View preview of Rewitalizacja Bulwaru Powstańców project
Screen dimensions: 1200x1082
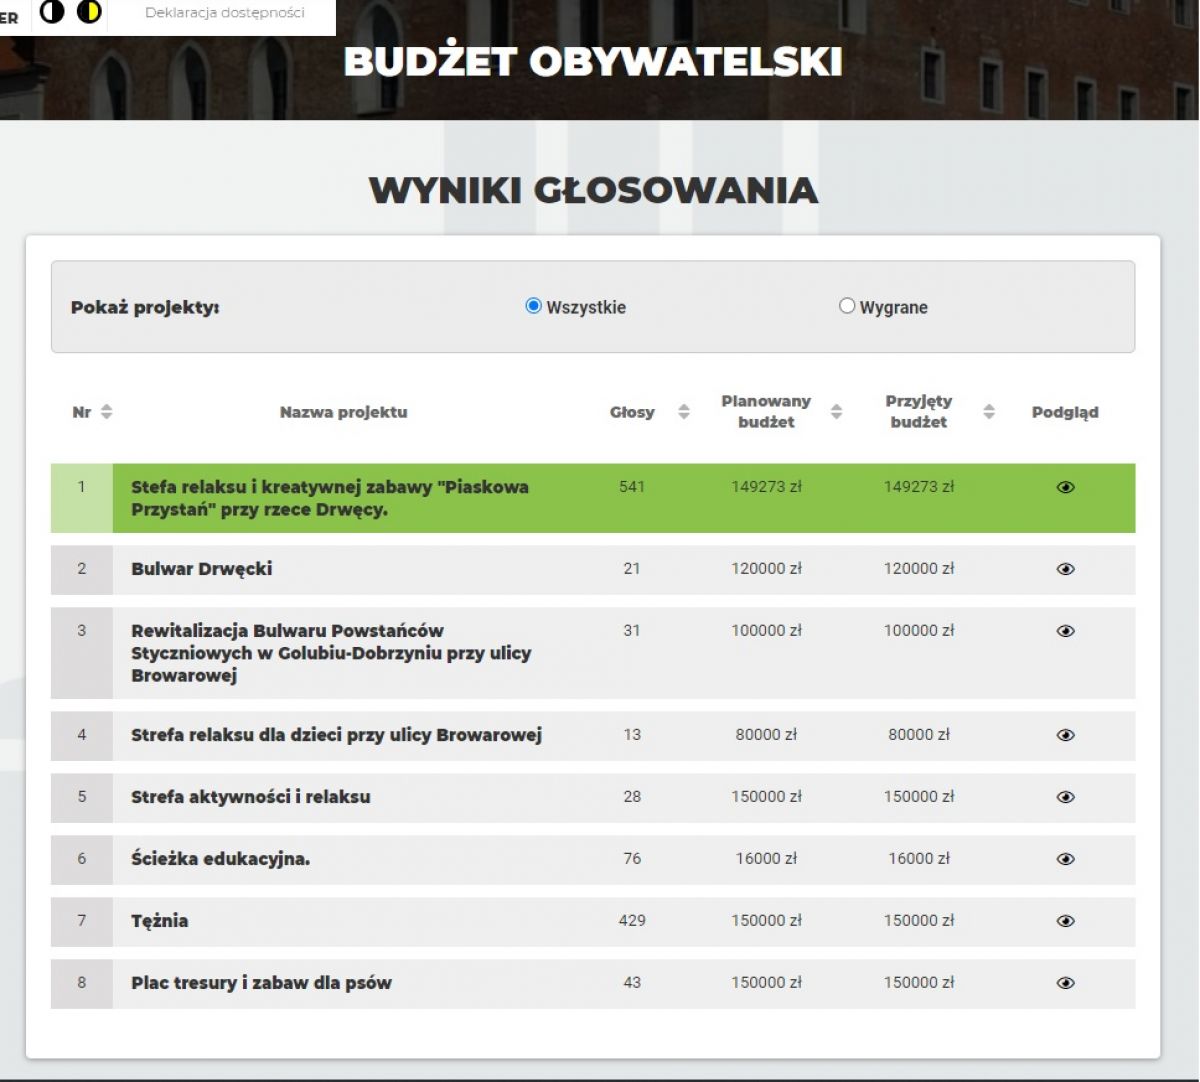pyautogui.click(x=1065, y=631)
